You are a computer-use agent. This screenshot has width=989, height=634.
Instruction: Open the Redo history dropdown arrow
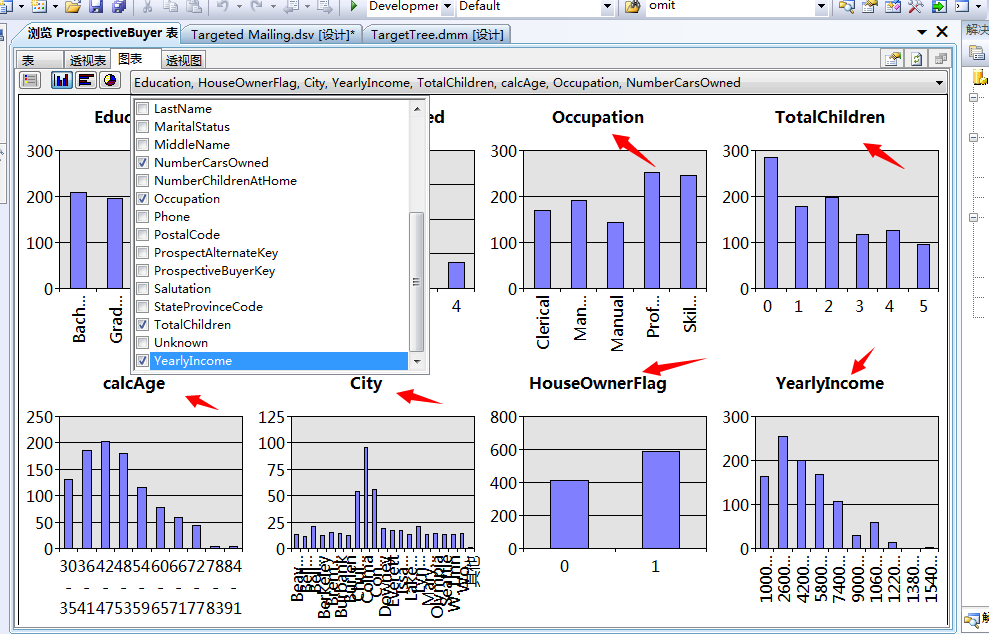[x=272, y=6]
